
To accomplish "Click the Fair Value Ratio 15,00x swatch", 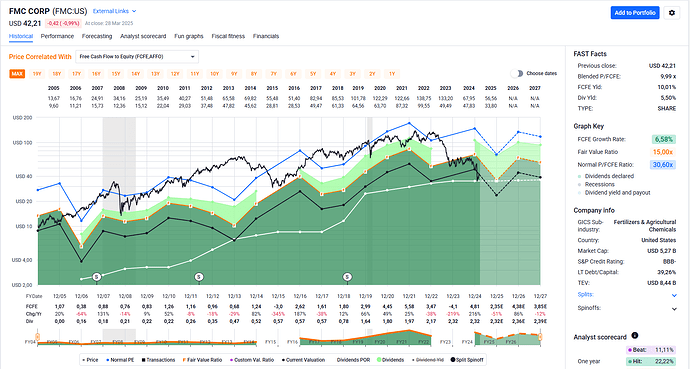I will (663, 152).
